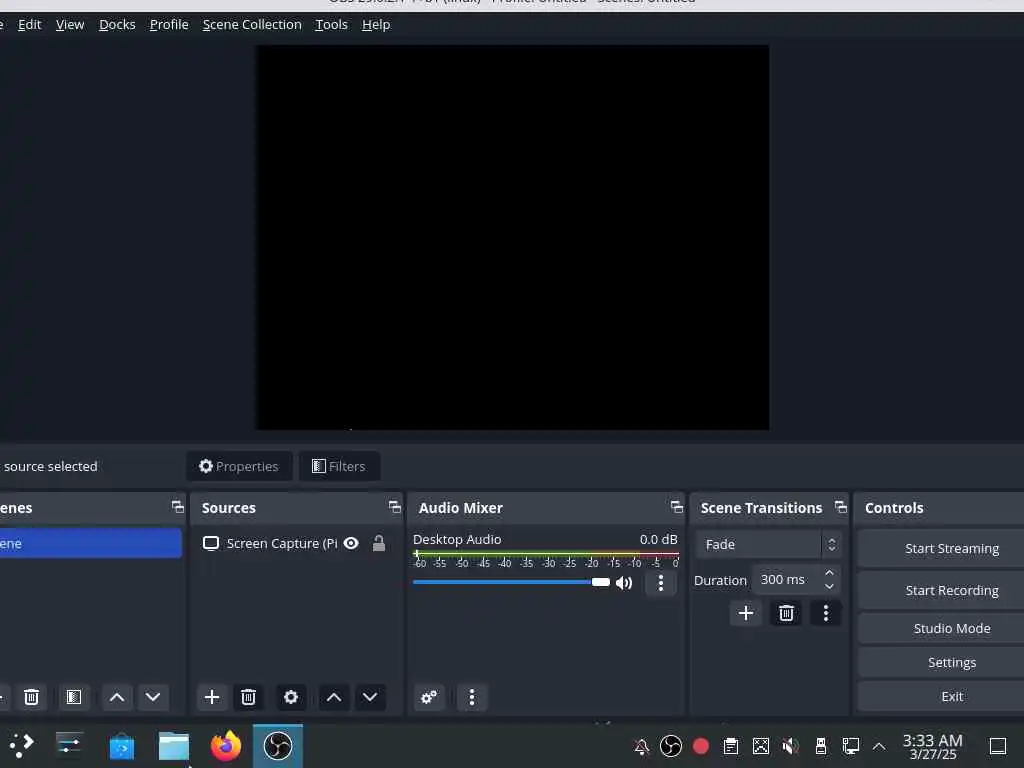Select the highlighted scene in Scenes list
Image resolution: width=1024 pixels, height=768 pixels.
pyautogui.click(x=91, y=543)
